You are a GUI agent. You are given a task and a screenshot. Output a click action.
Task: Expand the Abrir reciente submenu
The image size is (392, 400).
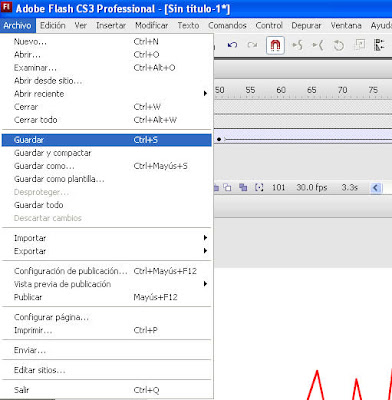pos(107,94)
